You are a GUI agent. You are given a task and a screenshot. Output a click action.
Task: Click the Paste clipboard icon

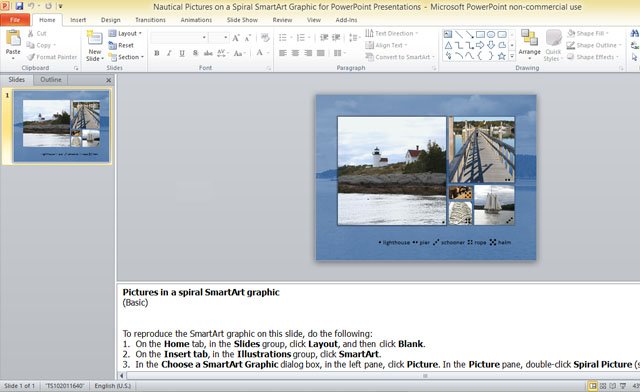(x=13, y=38)
